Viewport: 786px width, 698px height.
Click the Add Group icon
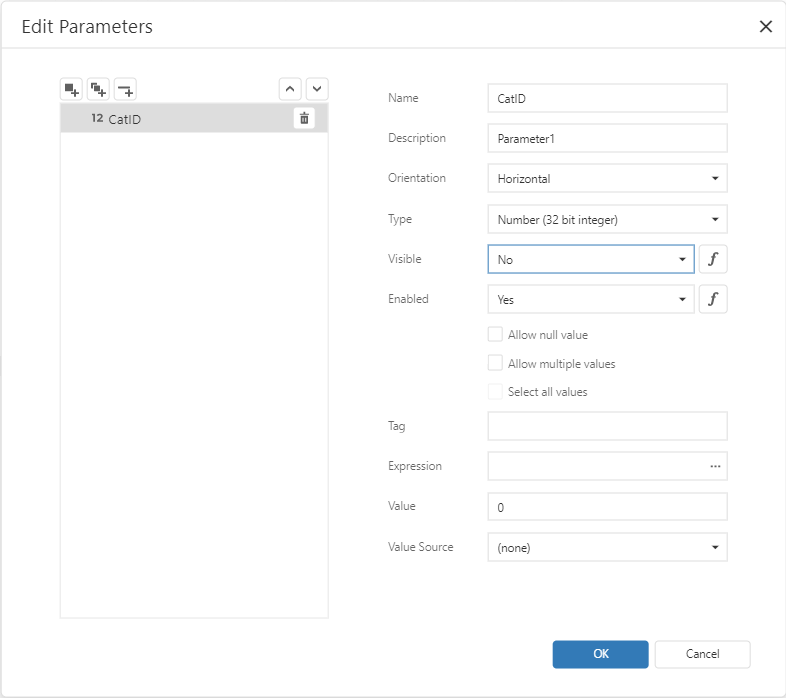[98, 89]
